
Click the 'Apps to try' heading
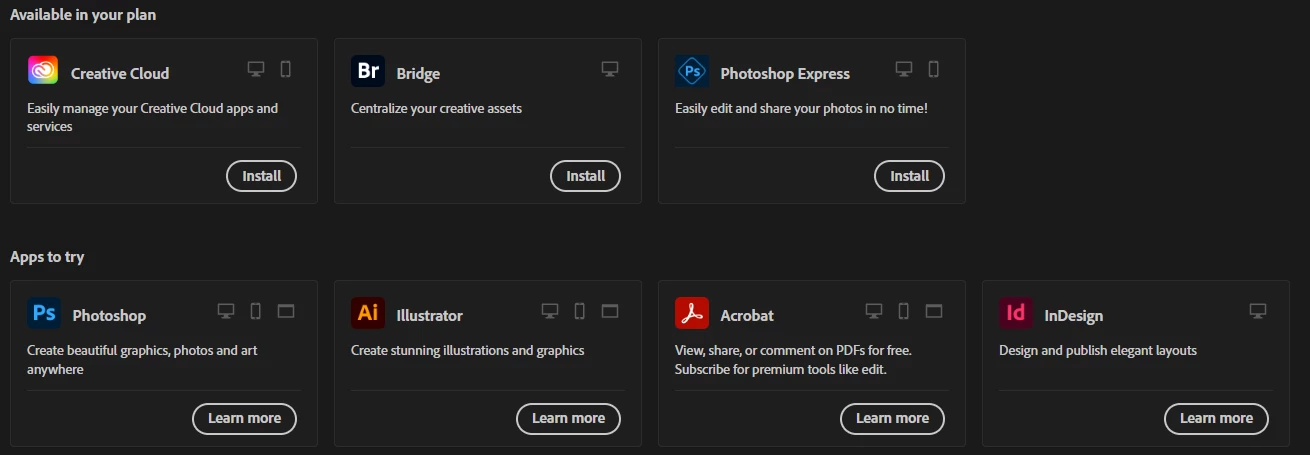tap(47, 257)
